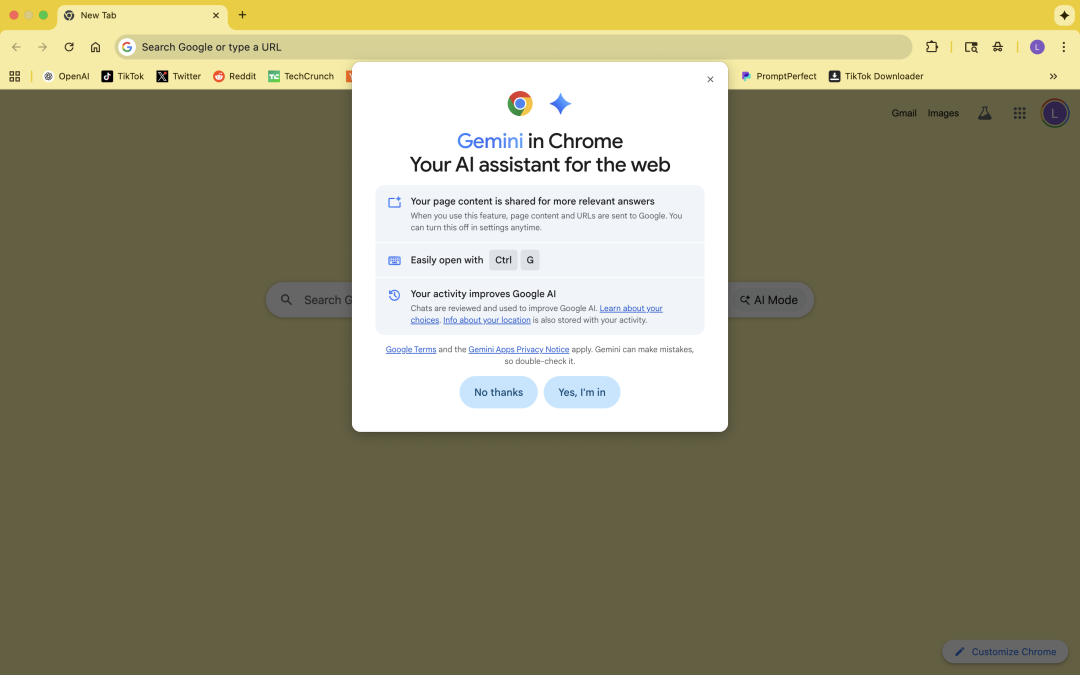Open the bookmarks apps grid icon

tap(15, 76)
